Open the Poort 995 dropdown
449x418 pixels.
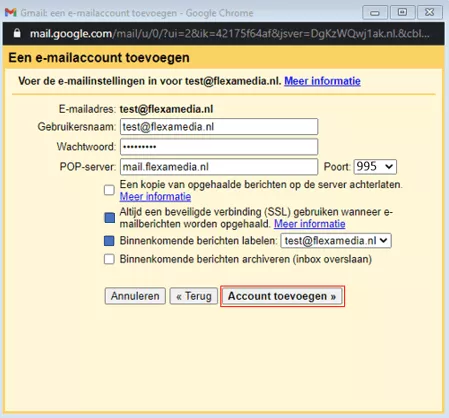[375, 166]
